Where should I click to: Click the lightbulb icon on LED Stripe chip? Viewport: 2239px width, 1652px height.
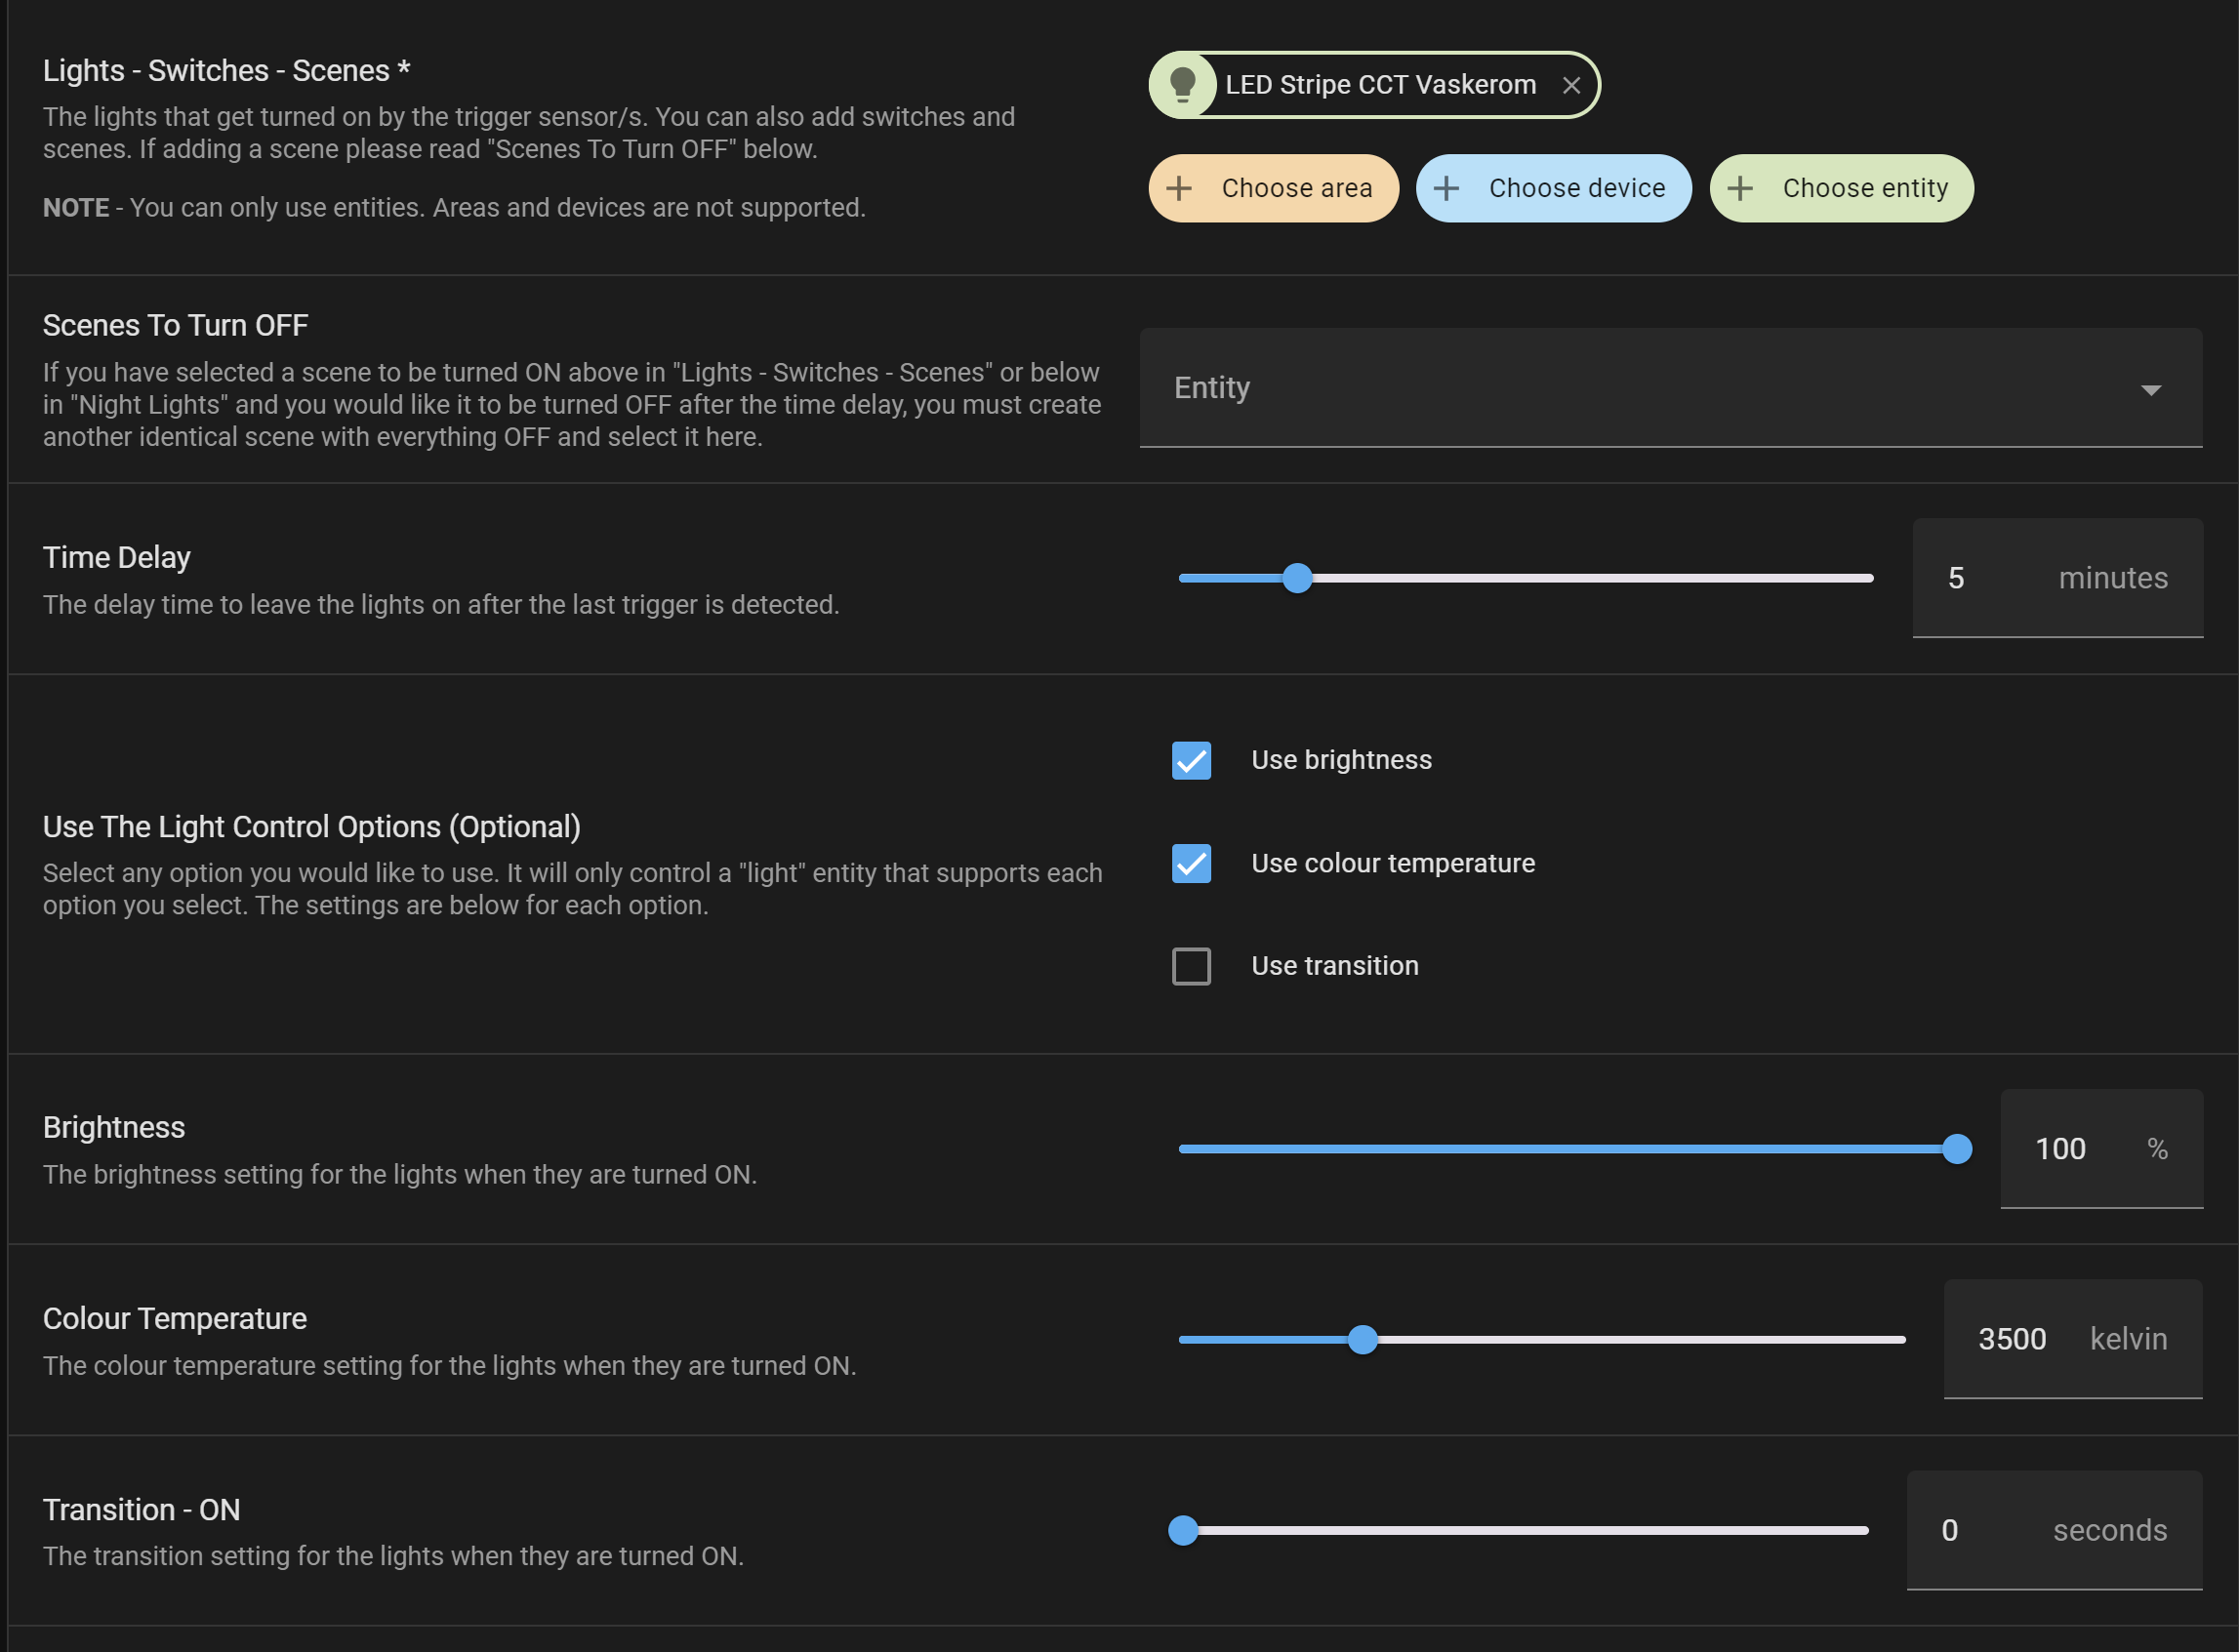(x=1183, y=85)
